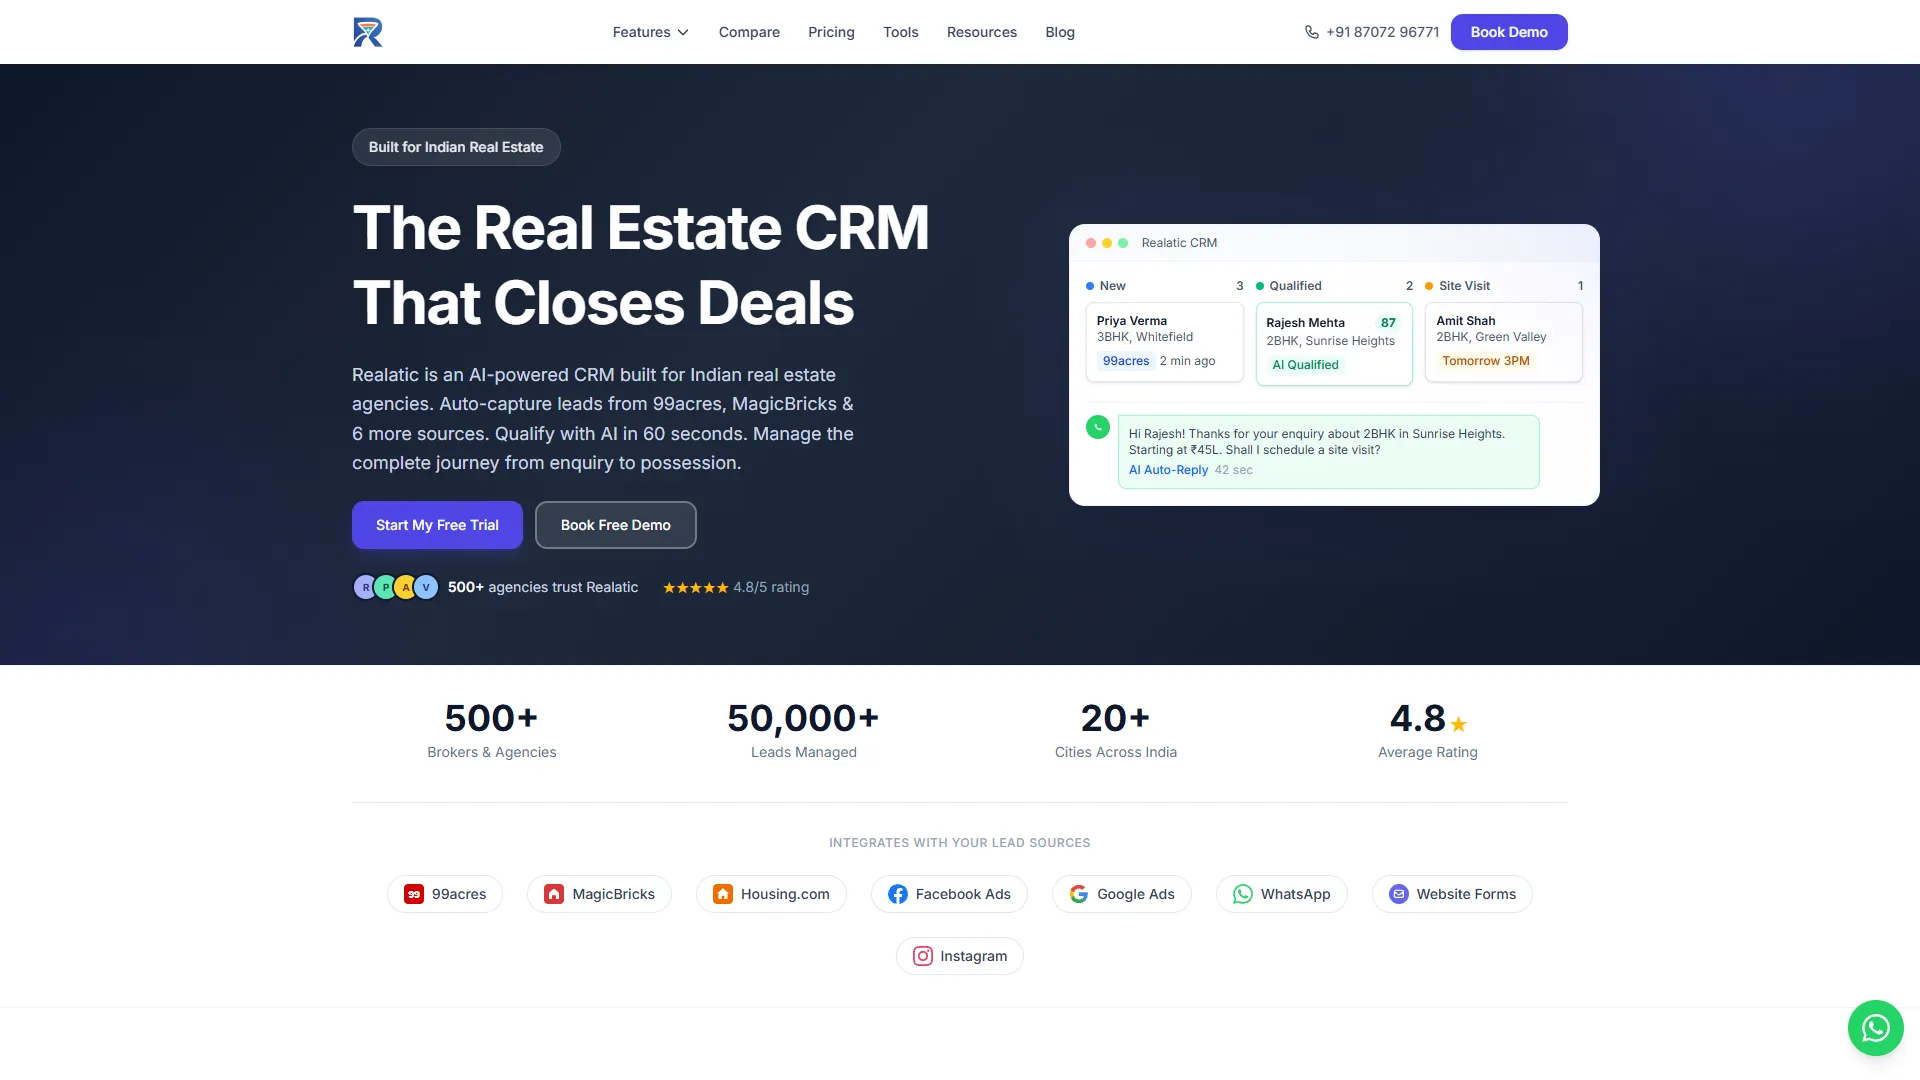This screenshot has width=1920, height=1080.
Task: Click the avatar labeled V
Action: [426, 587]
